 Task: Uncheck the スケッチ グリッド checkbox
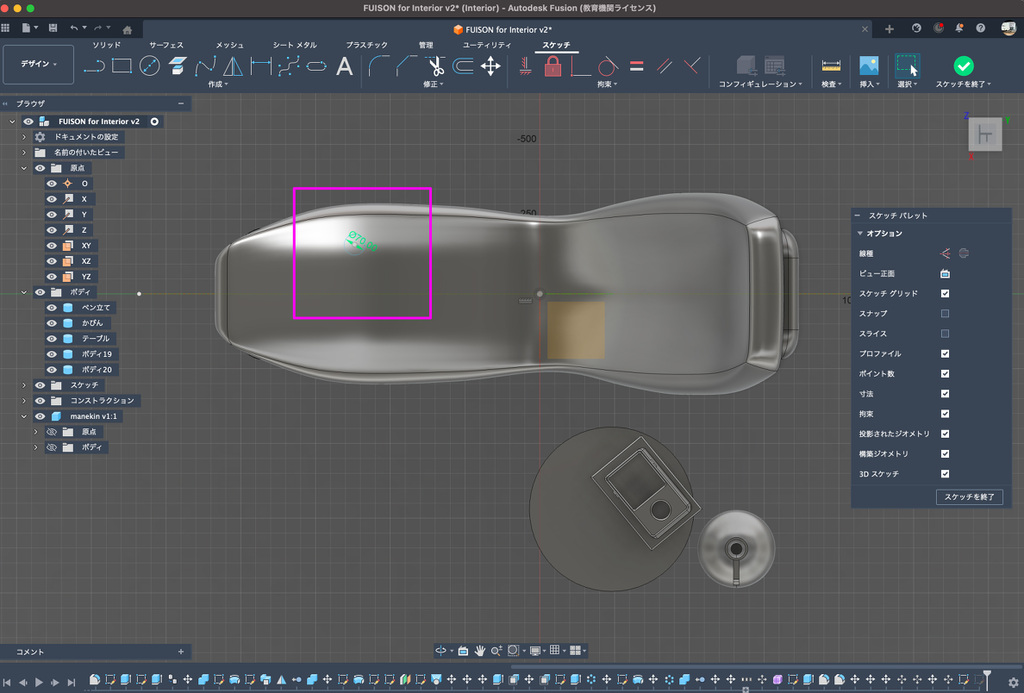[945, 293]
